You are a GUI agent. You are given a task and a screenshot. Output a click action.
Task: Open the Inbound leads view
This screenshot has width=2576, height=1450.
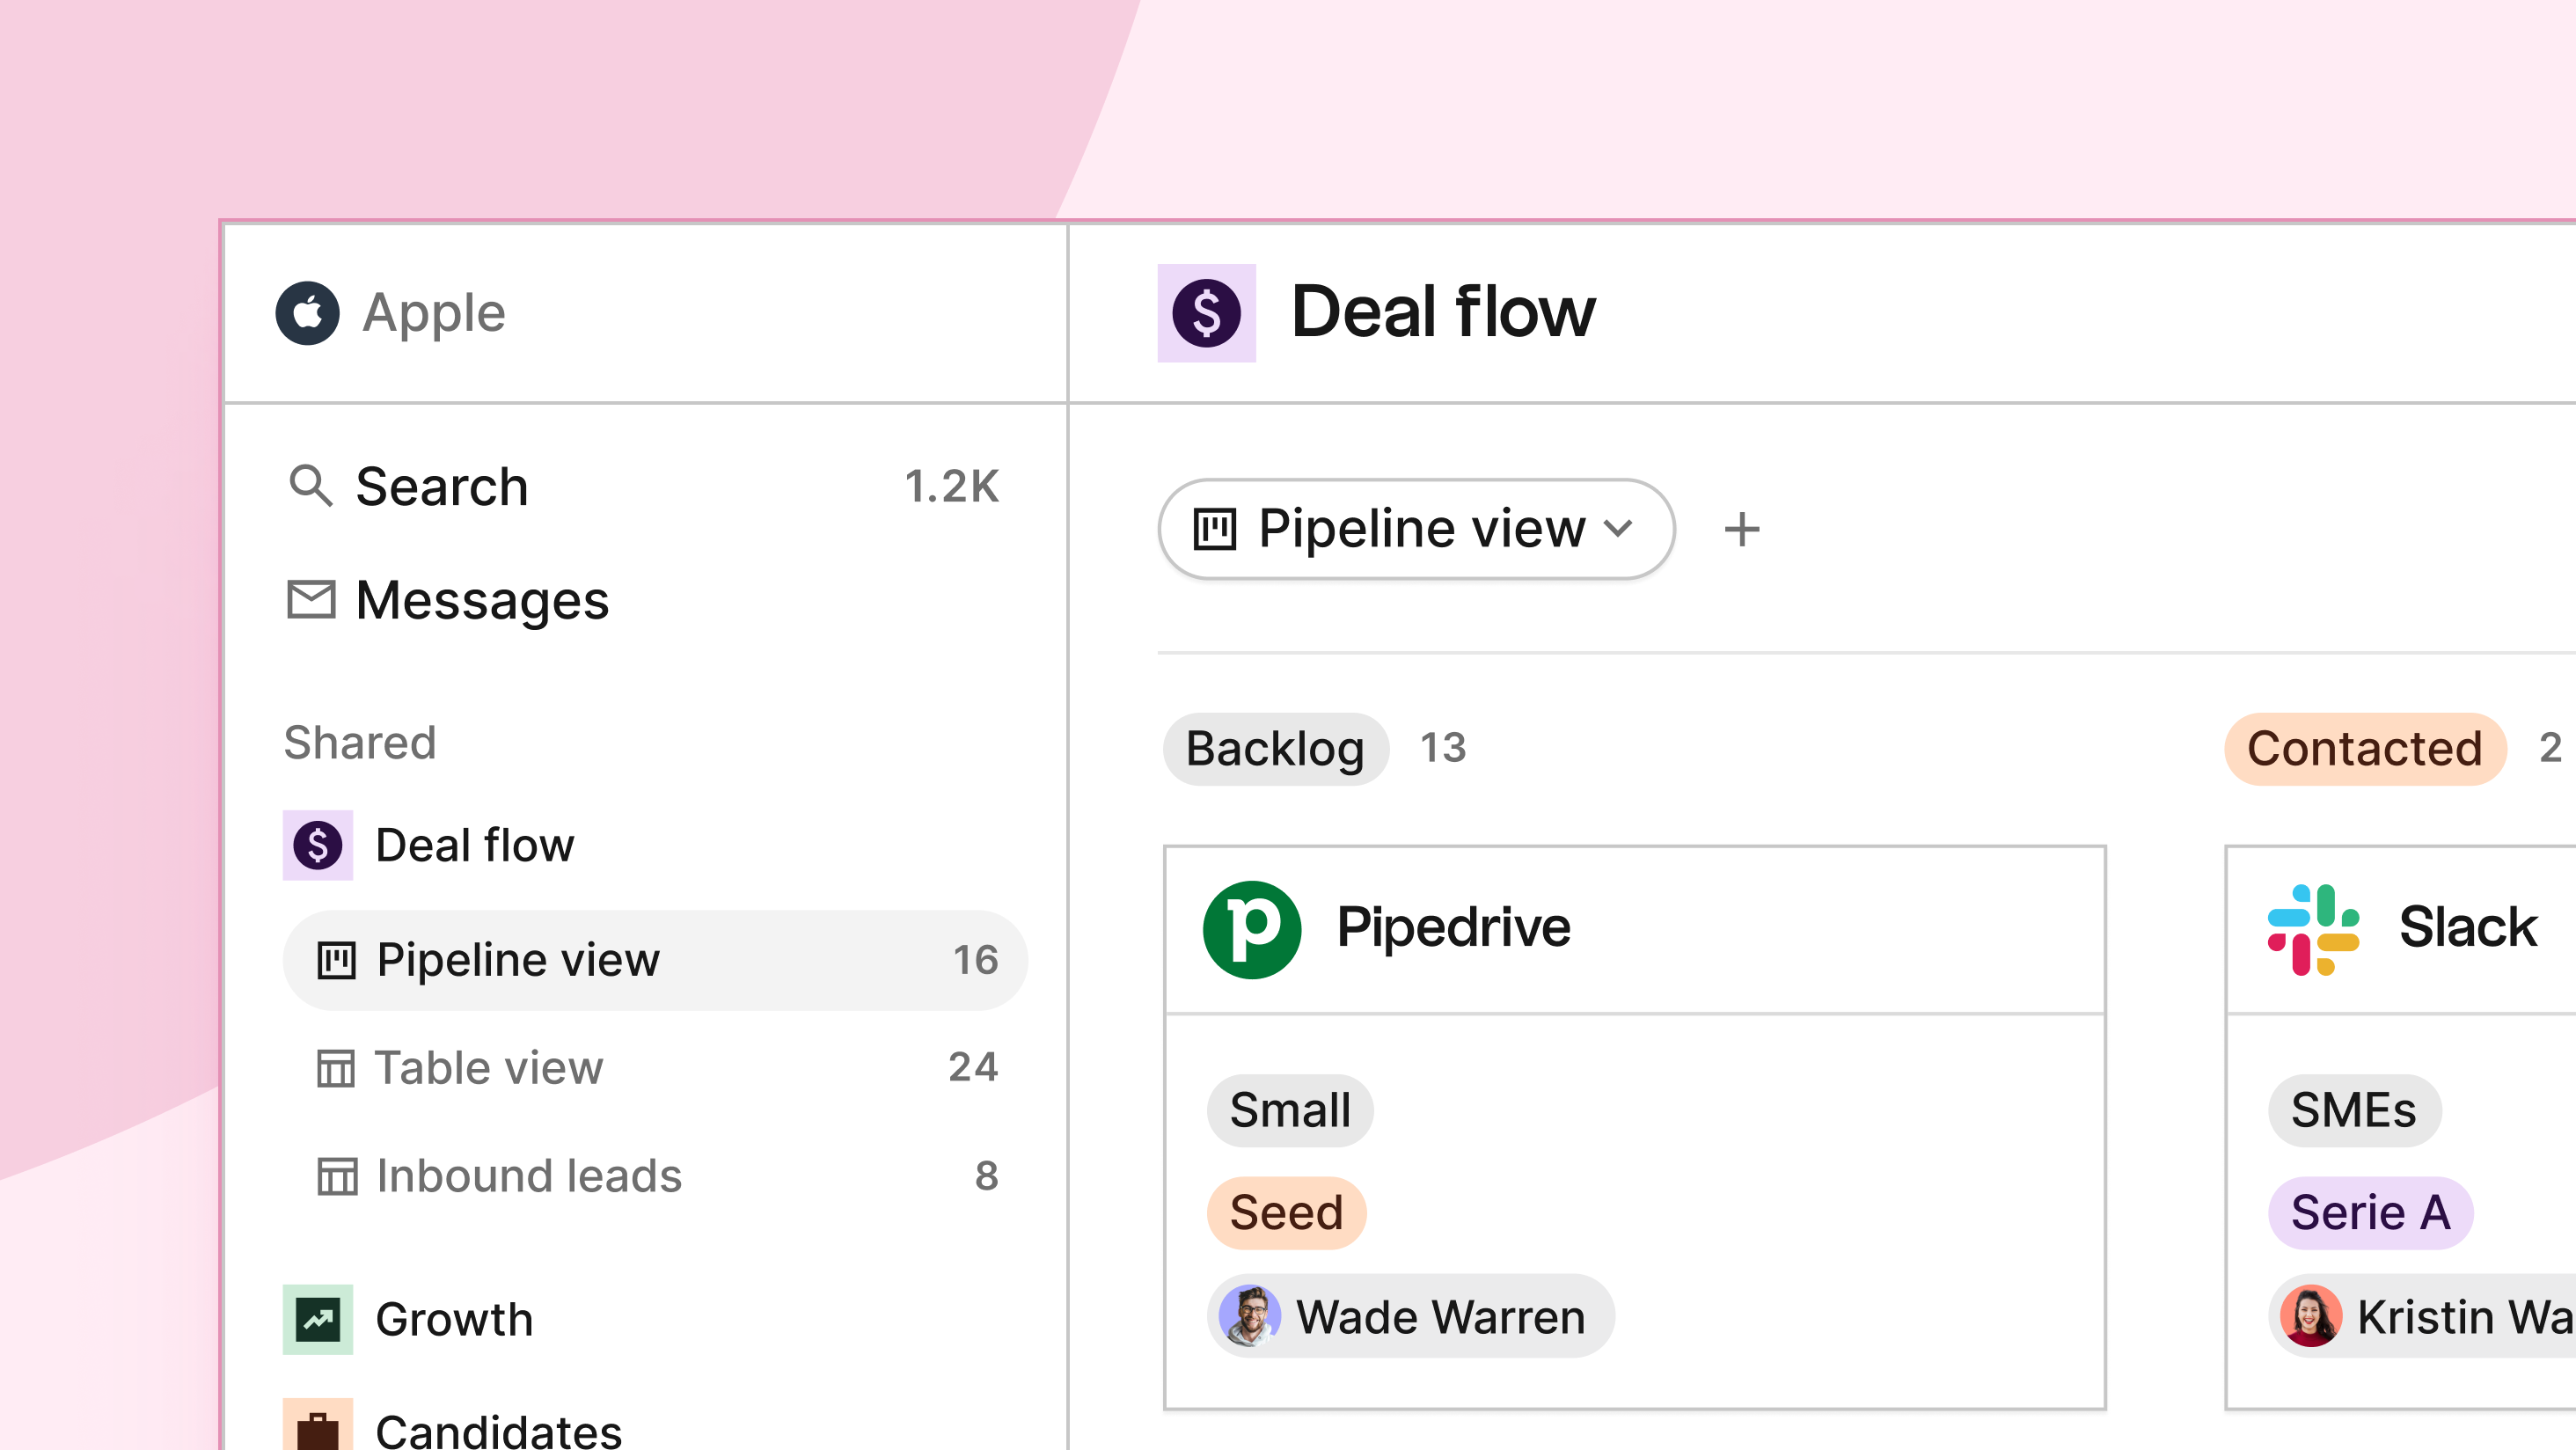tap(528, 1175)
